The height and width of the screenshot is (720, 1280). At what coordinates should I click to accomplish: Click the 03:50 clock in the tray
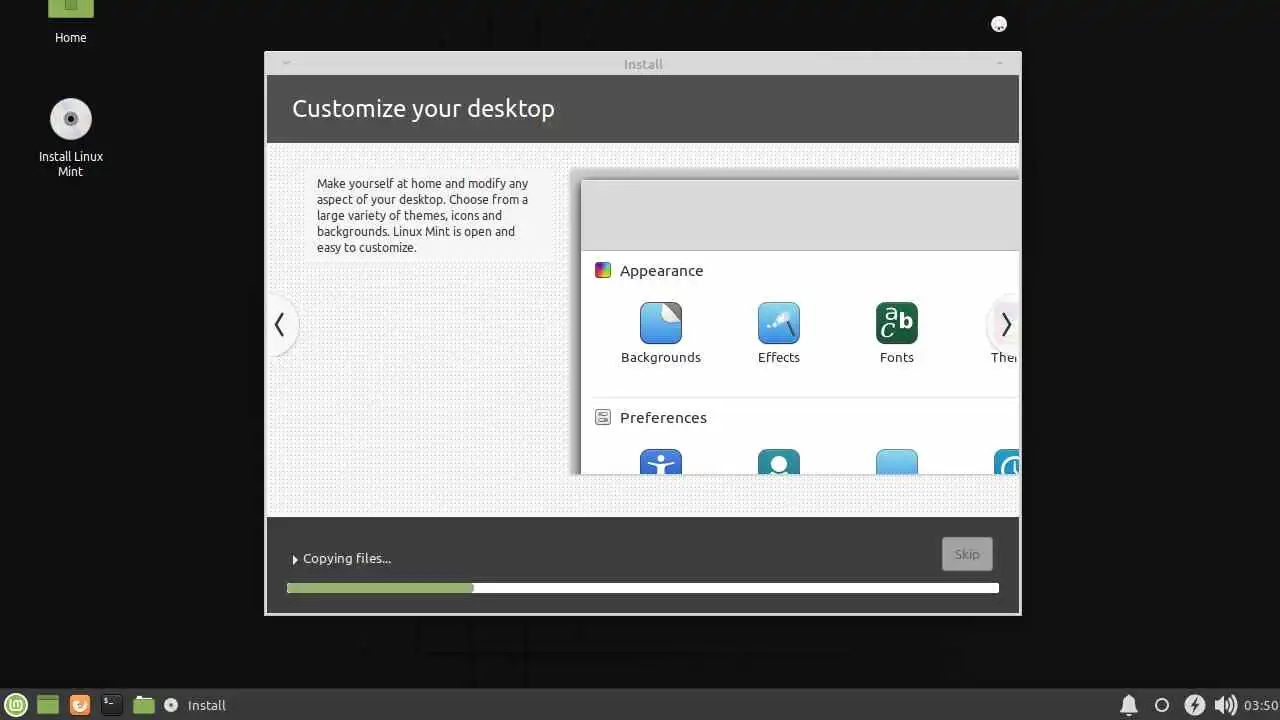point(1261,705)
